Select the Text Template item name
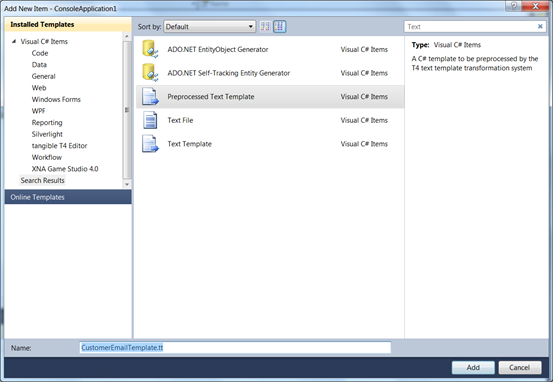 tap(189, 144)
